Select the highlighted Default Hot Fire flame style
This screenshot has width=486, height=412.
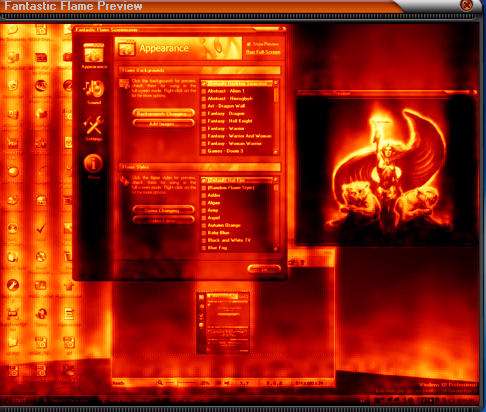(237, 180)
